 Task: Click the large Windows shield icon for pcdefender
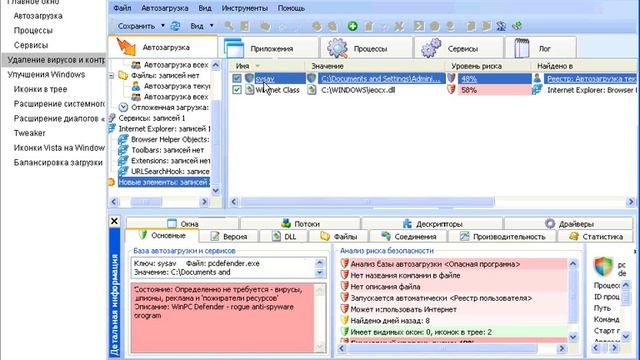click(x=603, y=267)
